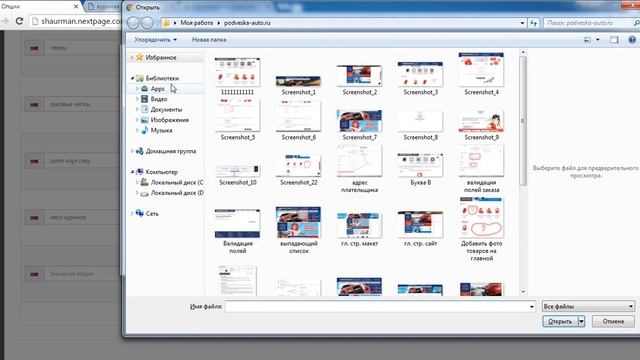Open the Упорядочить dropdown menu
The image size is (640, 360).
point(156,40)
